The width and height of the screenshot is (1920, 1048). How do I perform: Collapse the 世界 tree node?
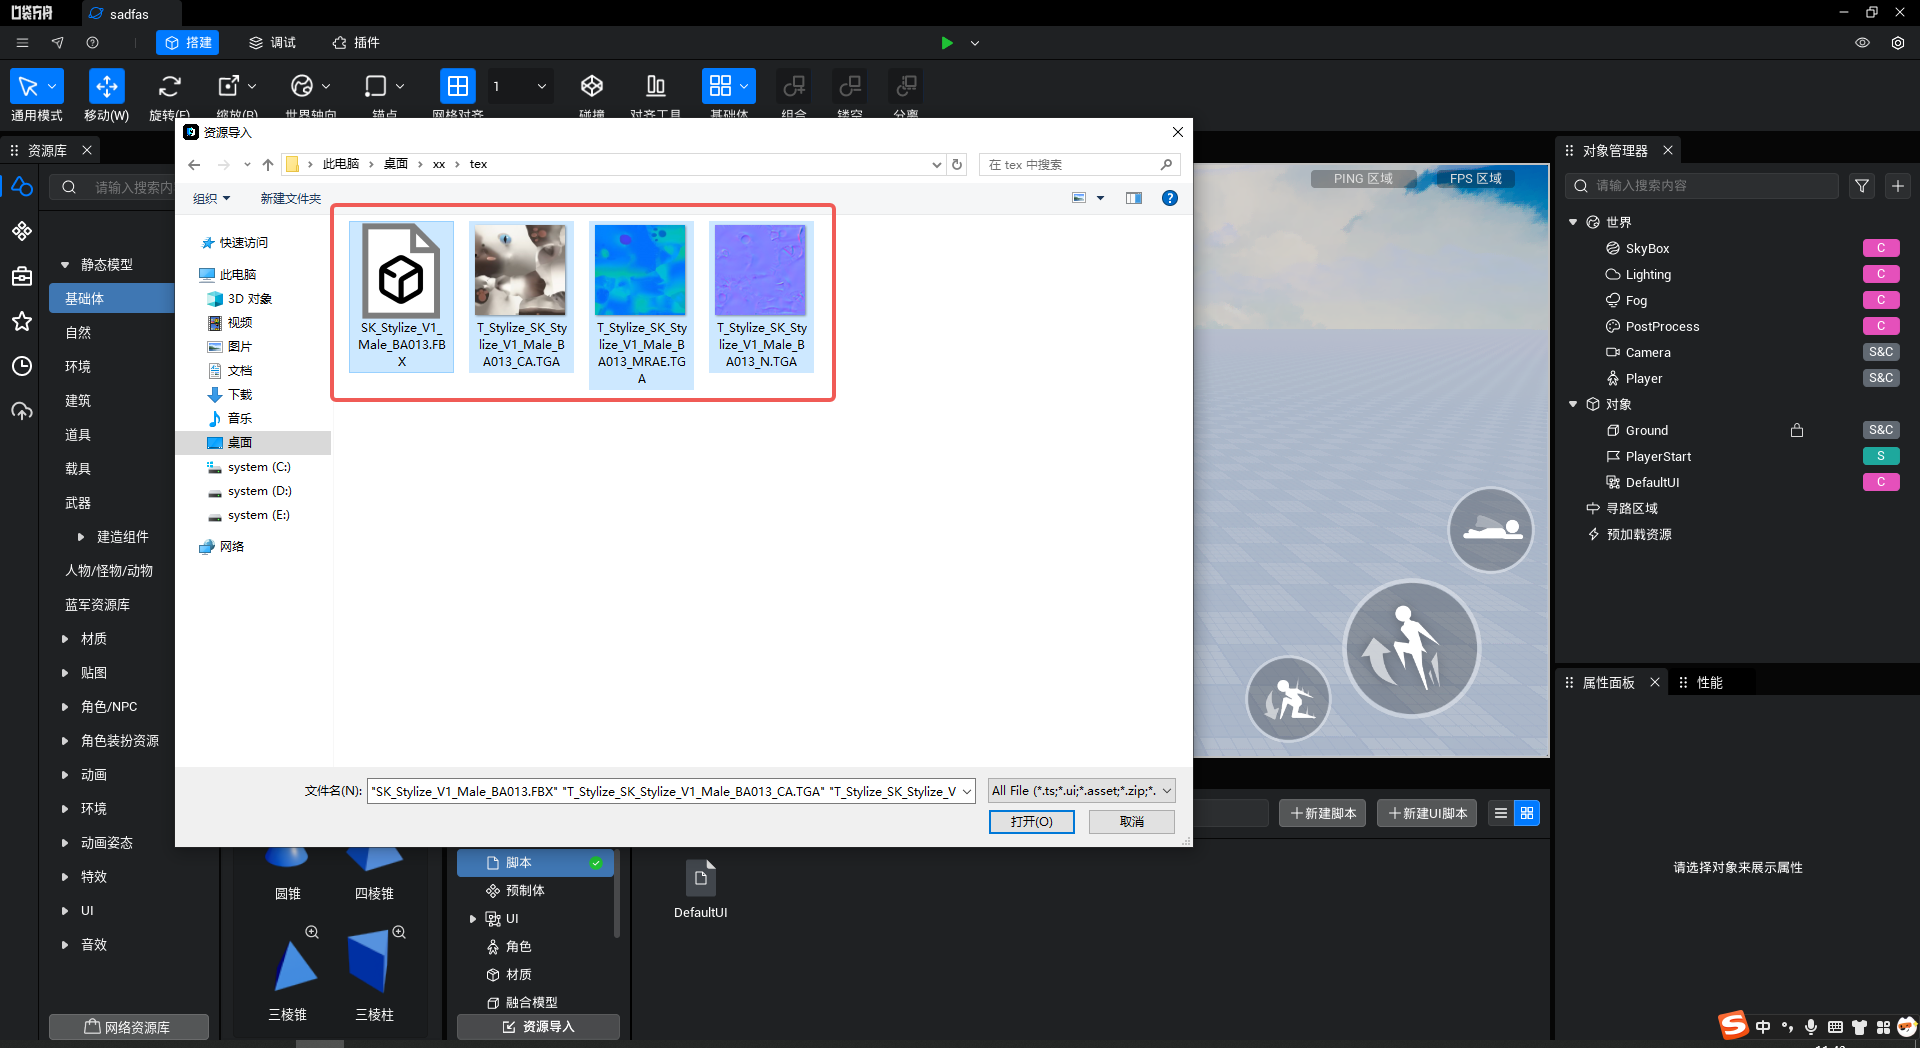[x=1573, y=222]
